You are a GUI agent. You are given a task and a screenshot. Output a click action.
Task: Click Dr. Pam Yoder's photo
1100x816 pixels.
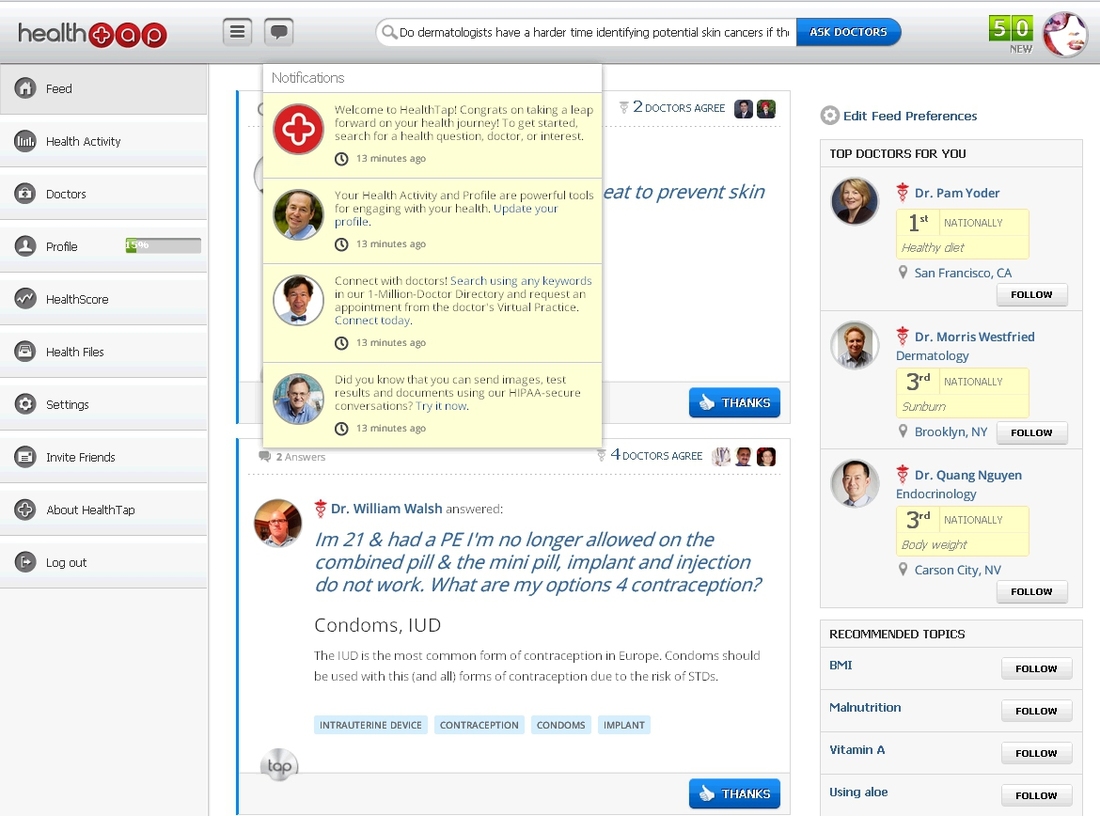(x=854, y=201)
